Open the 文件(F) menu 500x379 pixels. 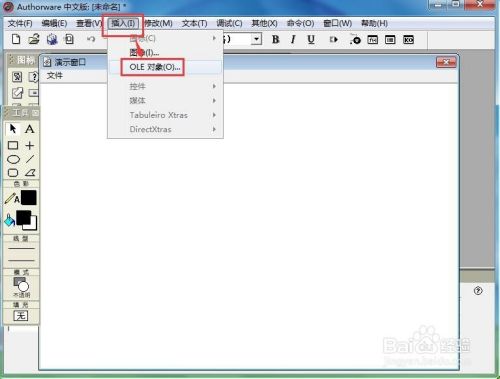(x=20, y=23)
